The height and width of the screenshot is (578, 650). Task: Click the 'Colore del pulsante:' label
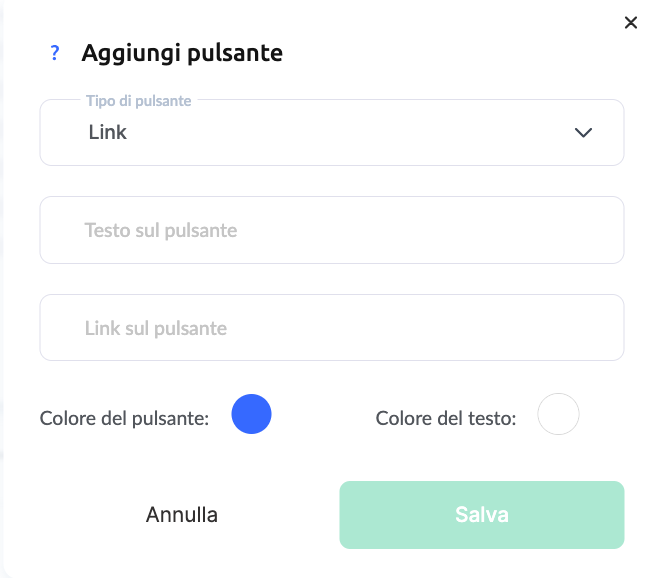coord(124,418)
